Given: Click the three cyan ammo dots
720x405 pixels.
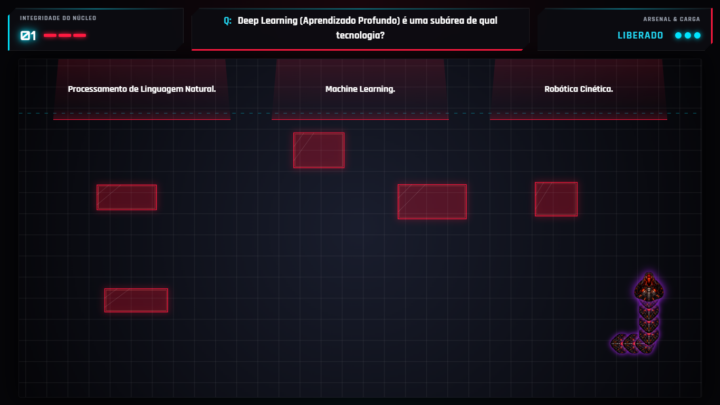Looking at the screenshot, I should [687, 35].
